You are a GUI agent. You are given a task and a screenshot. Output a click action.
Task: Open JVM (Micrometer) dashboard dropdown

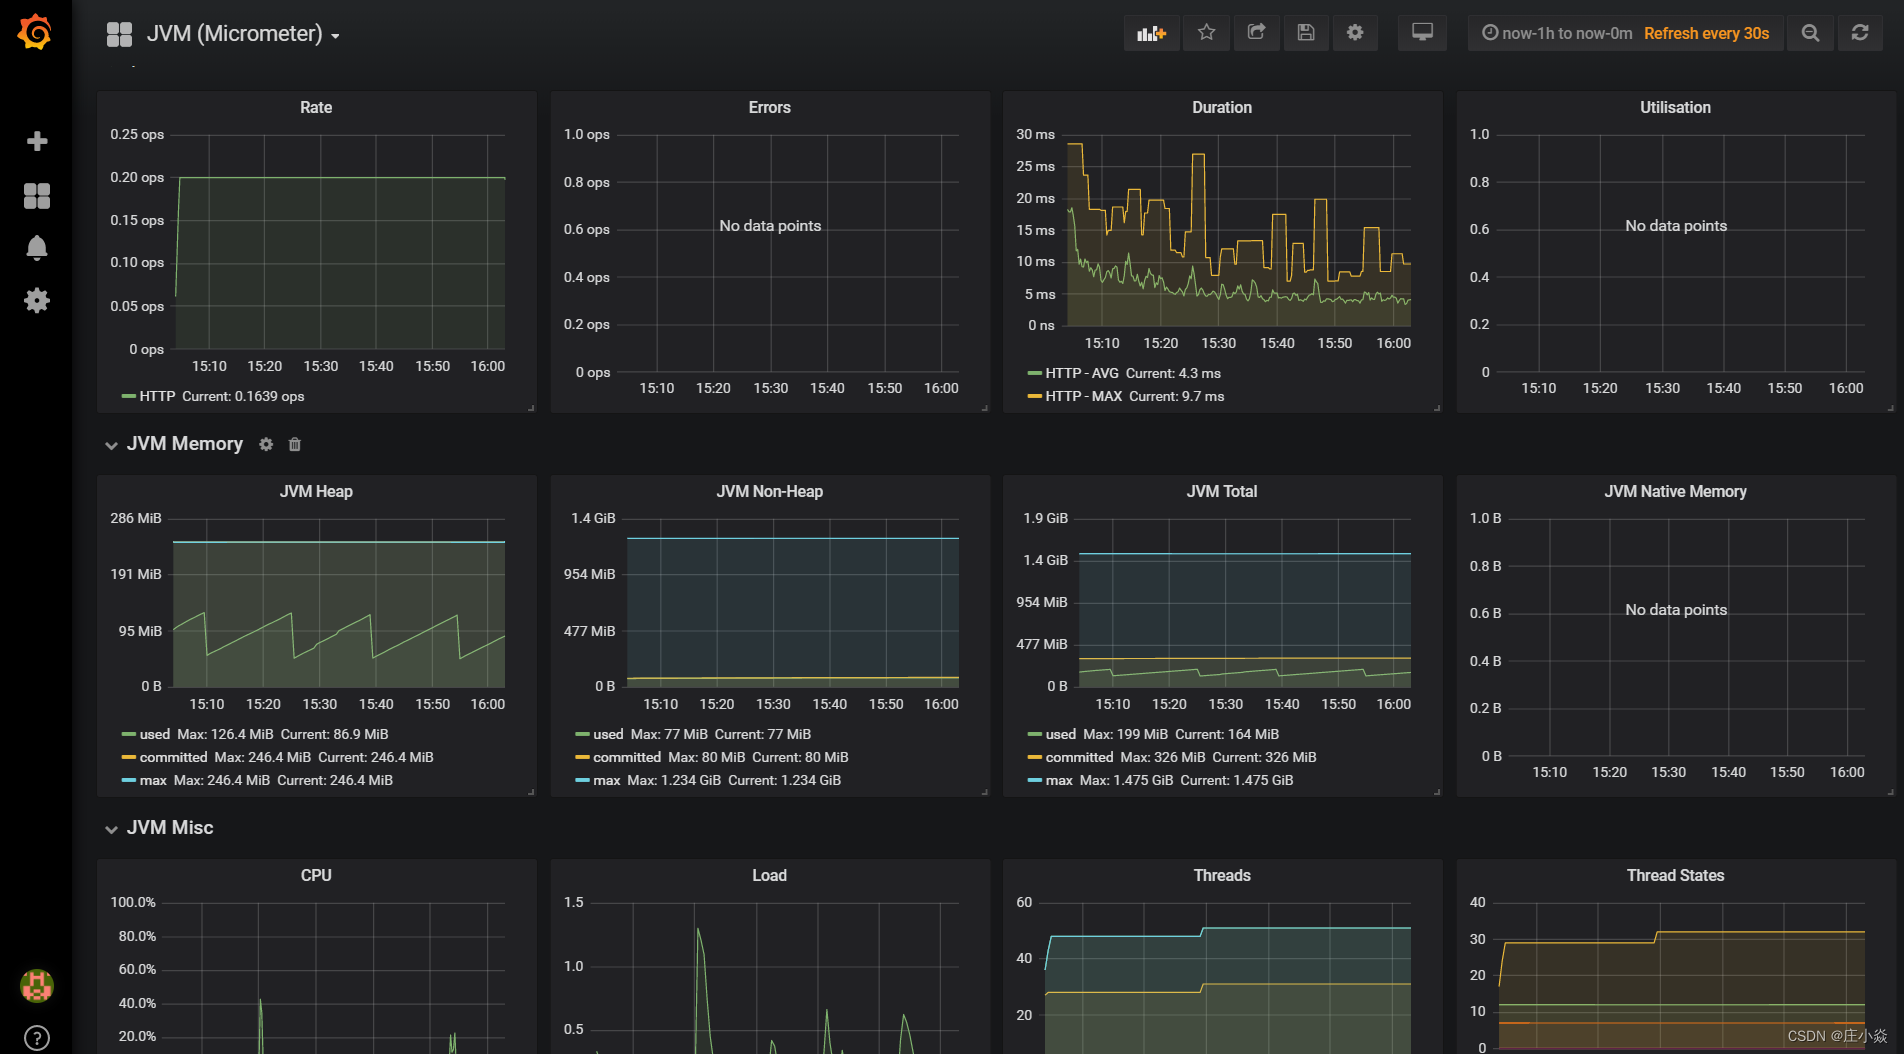pyautogui.click(x=243, y=34)
